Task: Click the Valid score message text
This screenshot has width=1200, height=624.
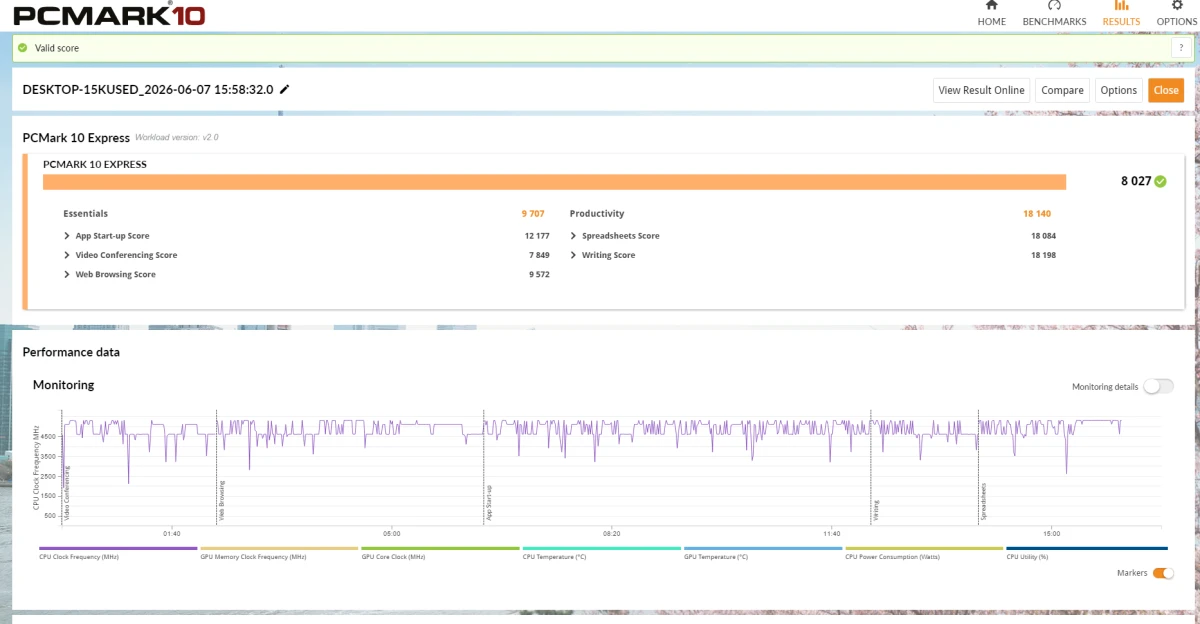Action: click(x=57, y=48)
